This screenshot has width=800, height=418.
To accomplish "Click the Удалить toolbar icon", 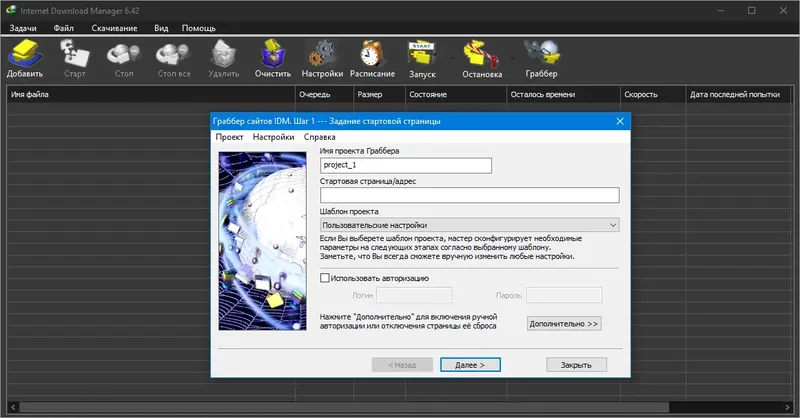I will (x=223, y=54).
